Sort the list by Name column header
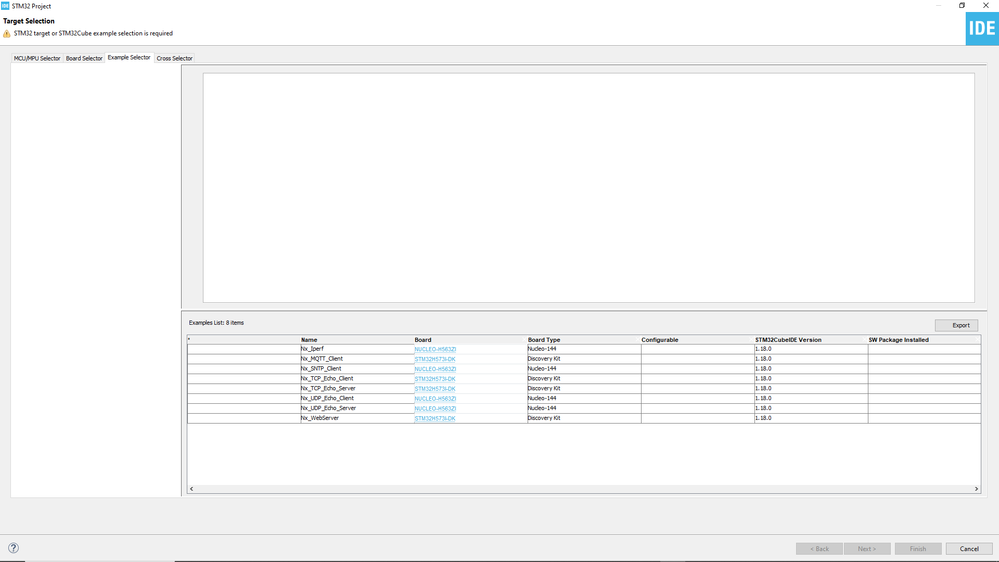This screenshot has width=999, height=562. (357, 340)
